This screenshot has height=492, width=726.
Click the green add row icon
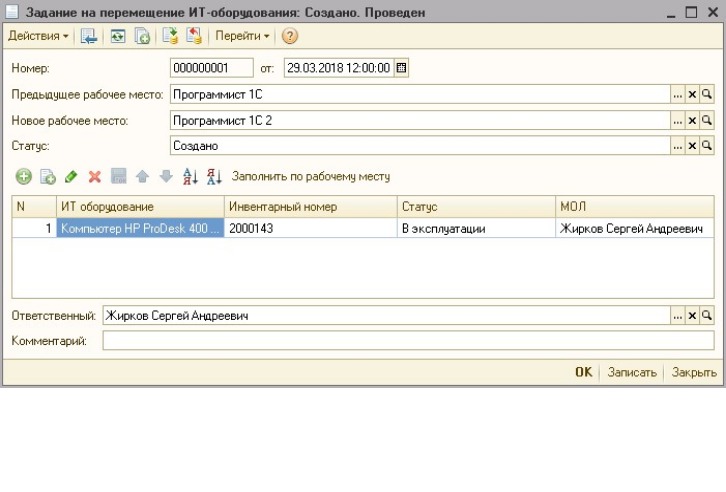pyautogui.click(x=24, y=176)
